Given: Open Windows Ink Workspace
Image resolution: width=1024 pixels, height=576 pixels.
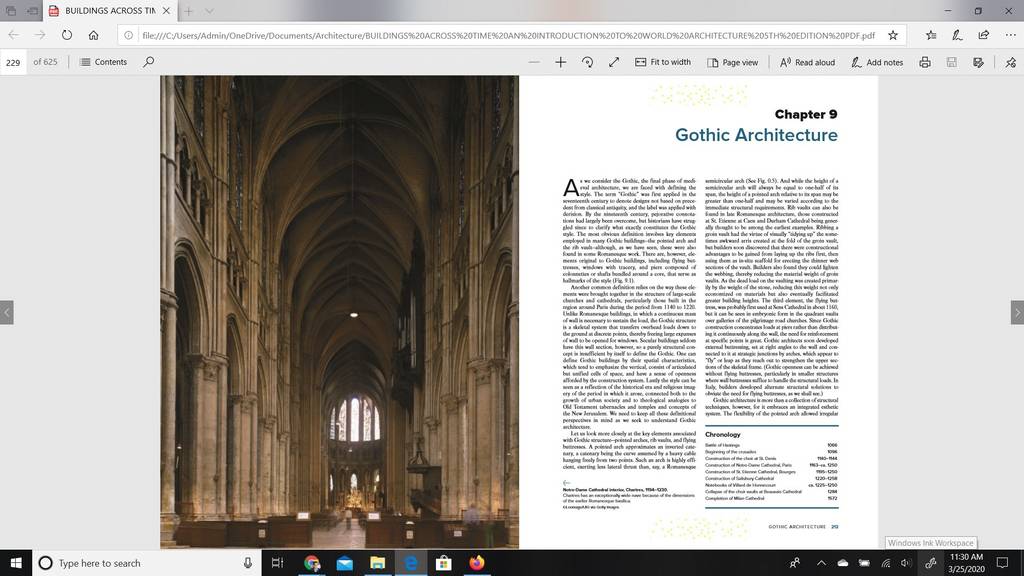Looking at the screenshot, I should (931, 563).
